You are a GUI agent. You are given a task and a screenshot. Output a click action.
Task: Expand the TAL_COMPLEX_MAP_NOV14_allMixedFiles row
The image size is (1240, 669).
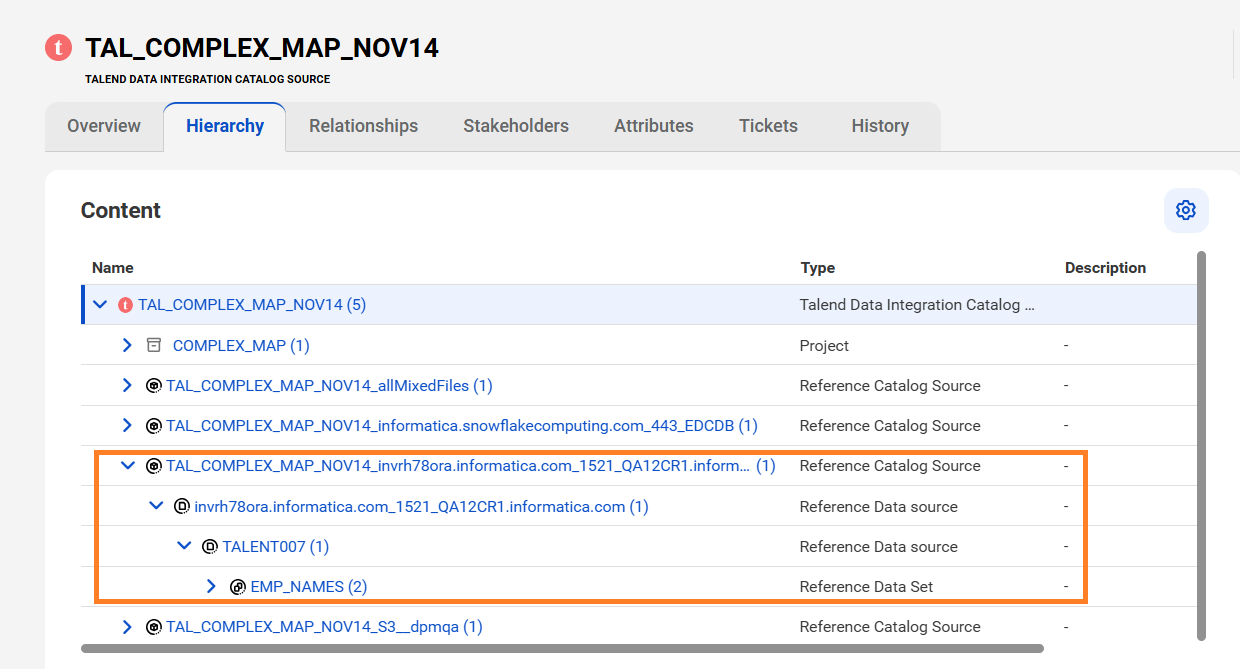click(x=127, y=385)
